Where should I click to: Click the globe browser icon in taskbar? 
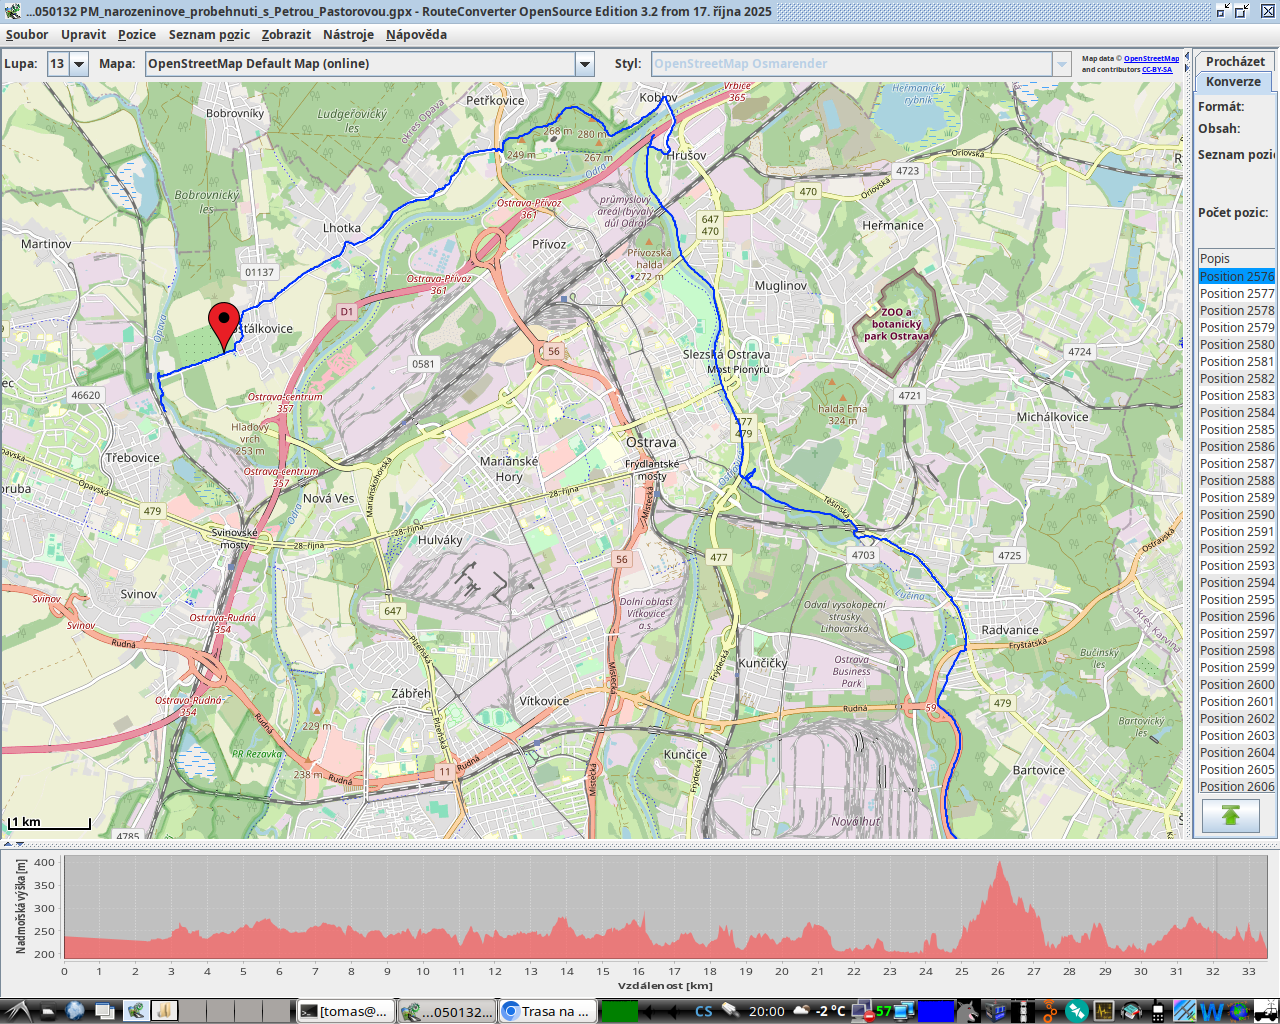(75, 1011)
